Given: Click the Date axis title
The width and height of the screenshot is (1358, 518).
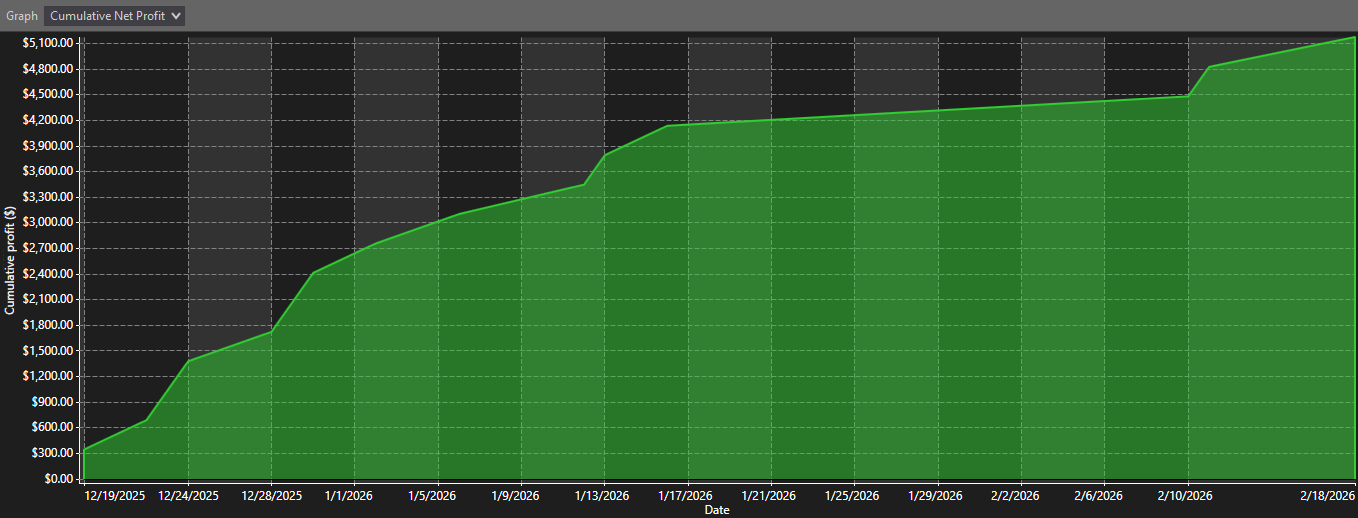Looking at the screenshot, I should point(717,510).
